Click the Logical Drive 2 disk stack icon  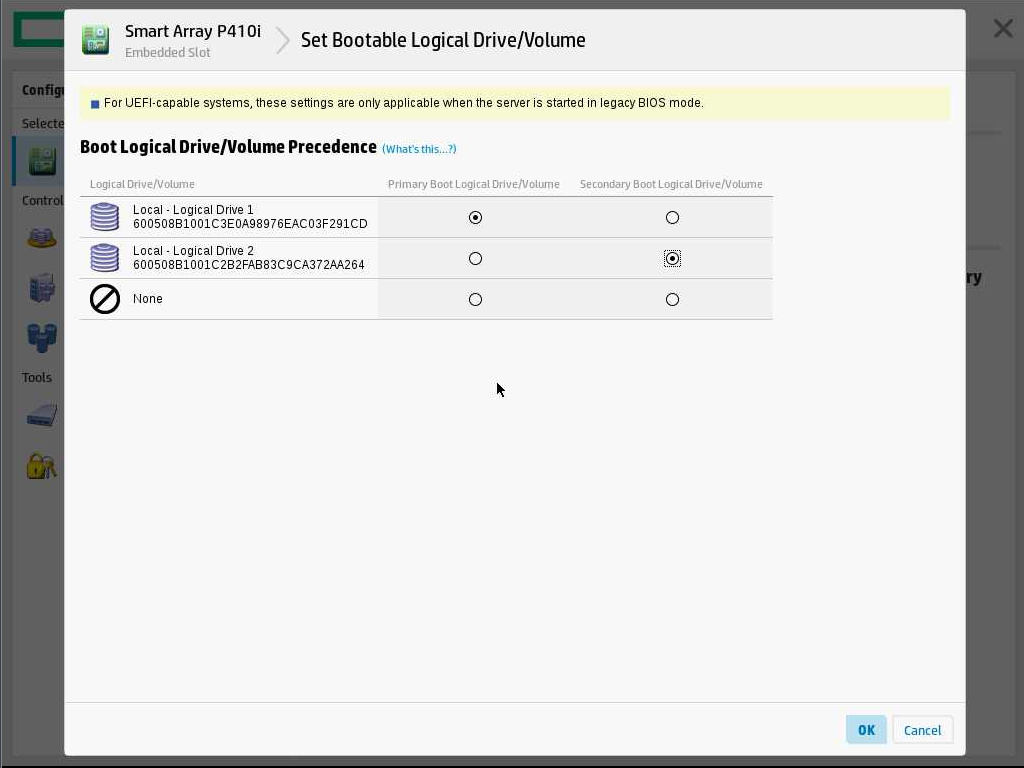pyautogui.click(x=104, y=258)
